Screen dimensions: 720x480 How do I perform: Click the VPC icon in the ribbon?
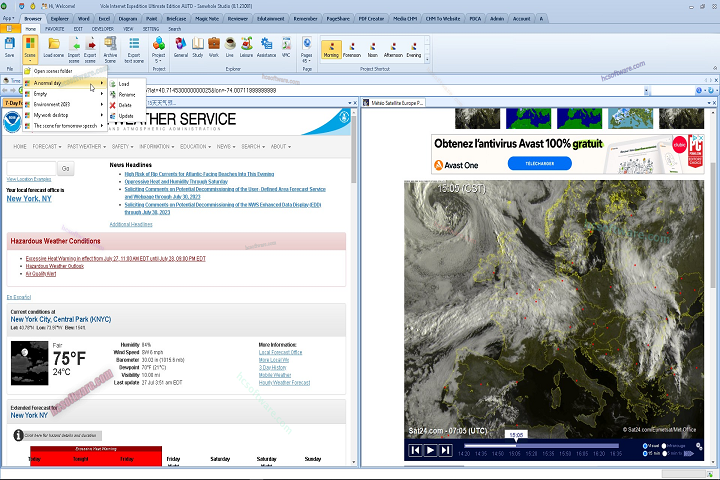285,44
